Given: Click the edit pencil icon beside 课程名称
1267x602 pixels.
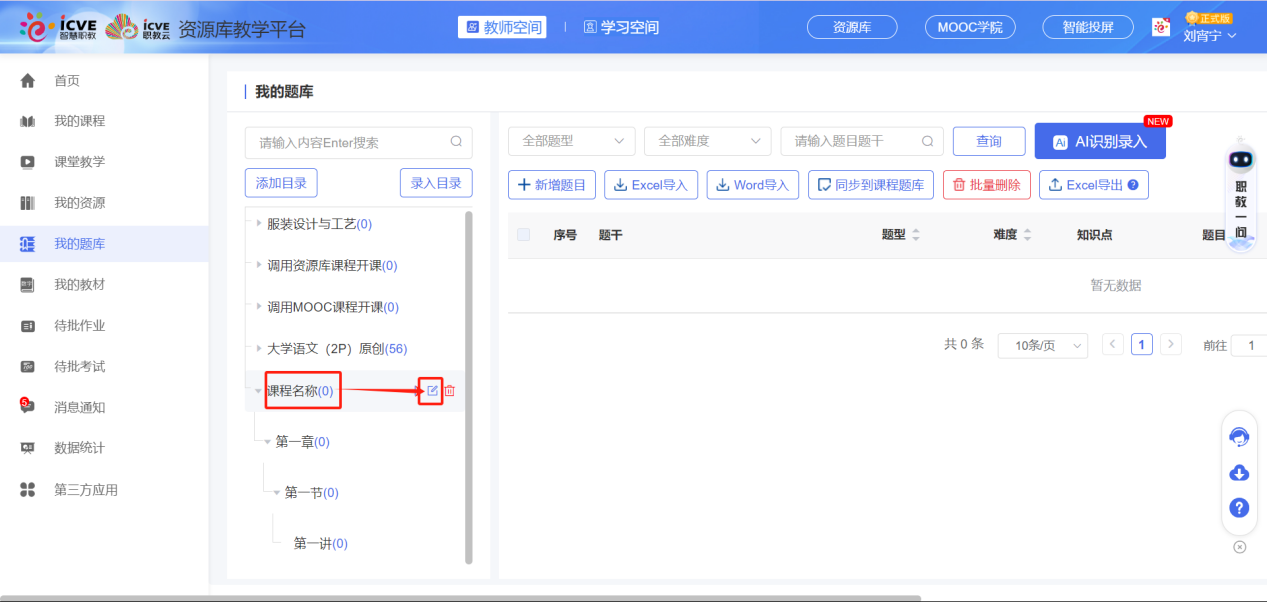Looking at the screenshot, I should coord(430,390).
